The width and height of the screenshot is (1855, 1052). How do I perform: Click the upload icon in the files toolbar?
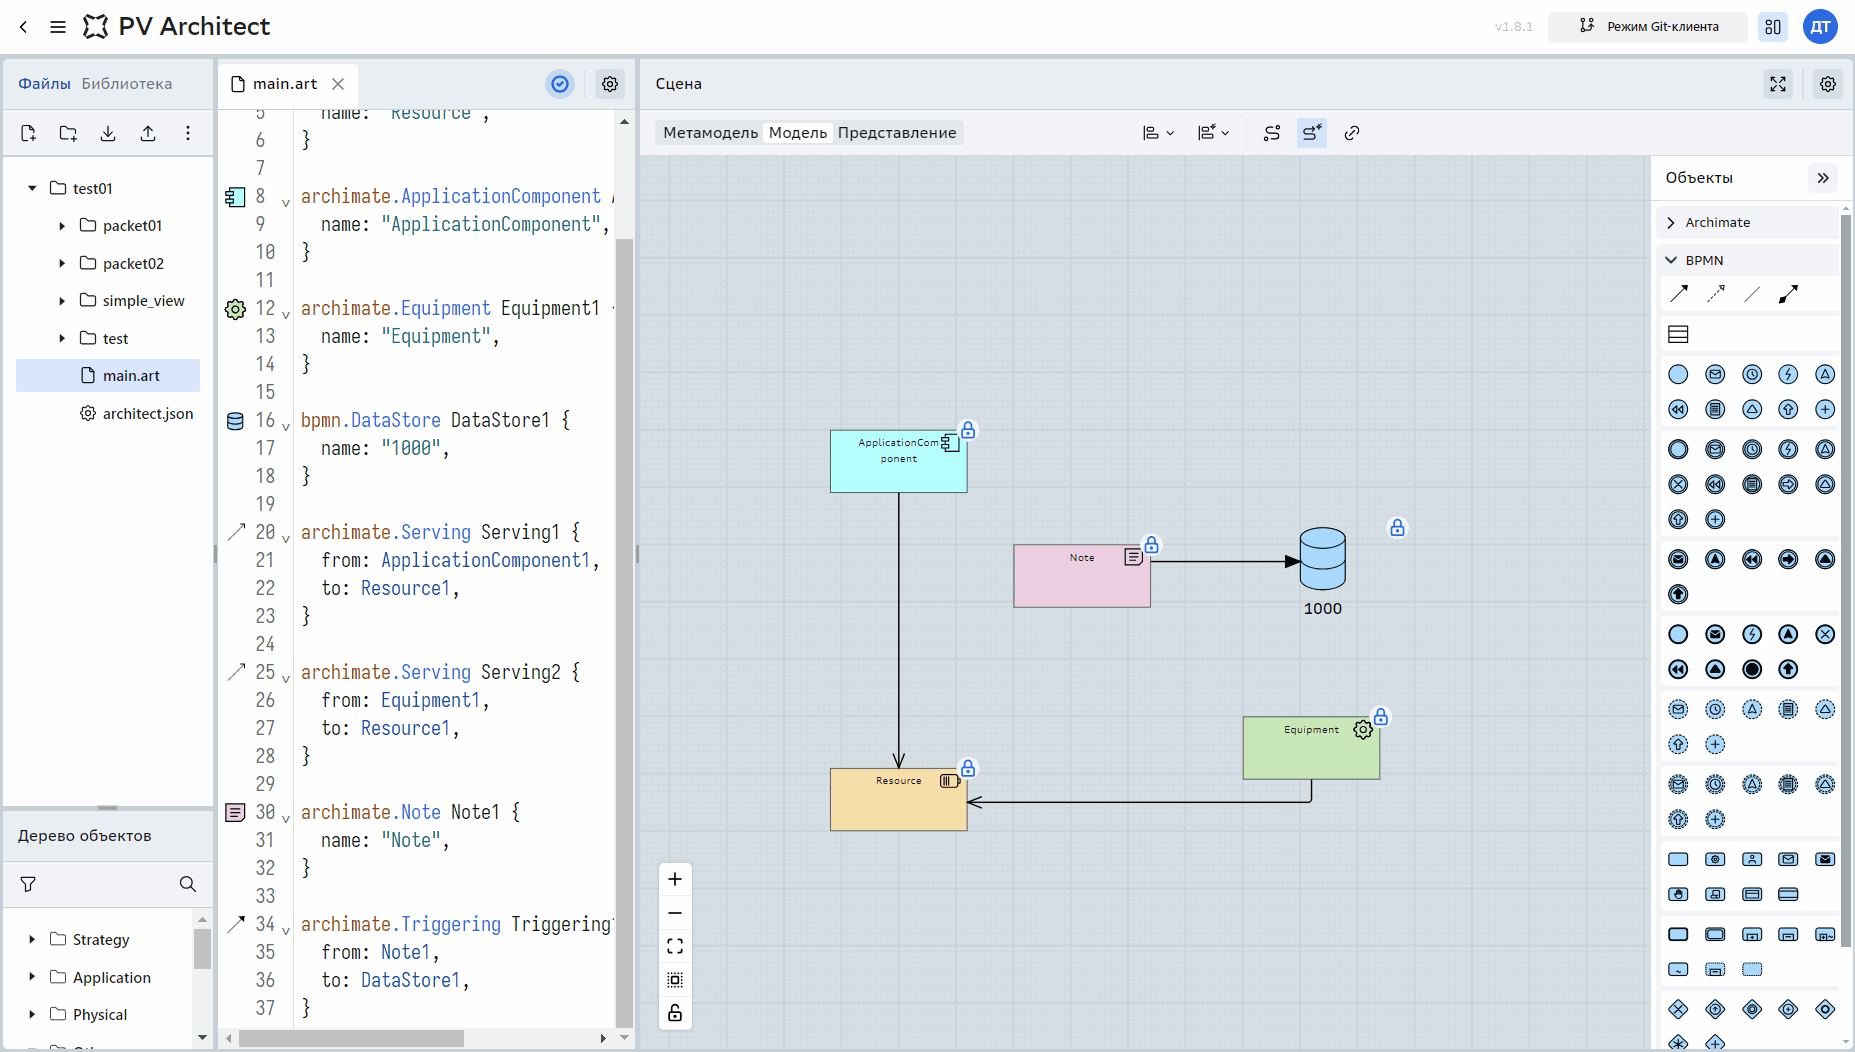[148, 133]
